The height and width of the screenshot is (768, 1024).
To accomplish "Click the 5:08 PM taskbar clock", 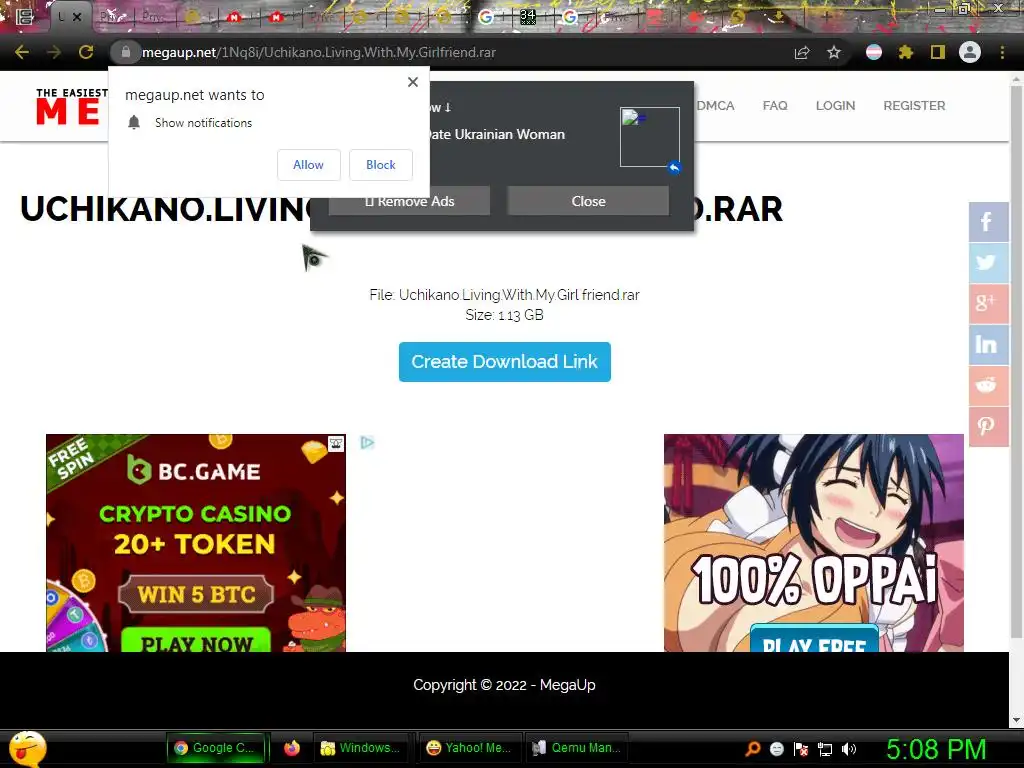I will coord(936,749).
